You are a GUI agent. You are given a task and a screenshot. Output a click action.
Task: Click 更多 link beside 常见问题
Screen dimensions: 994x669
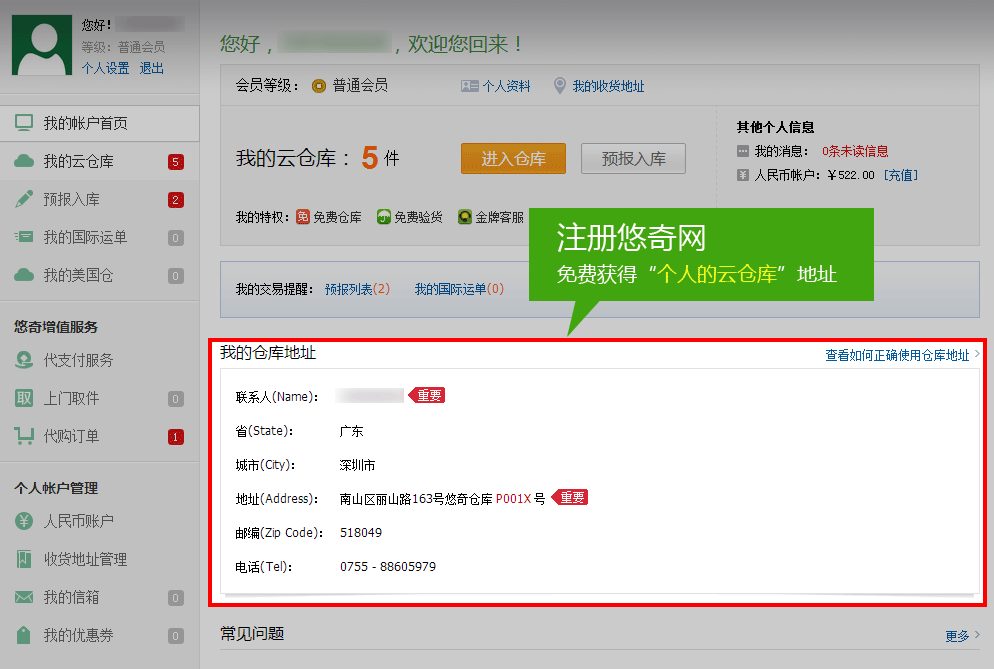pyautogui.click(x=957, y=635)
